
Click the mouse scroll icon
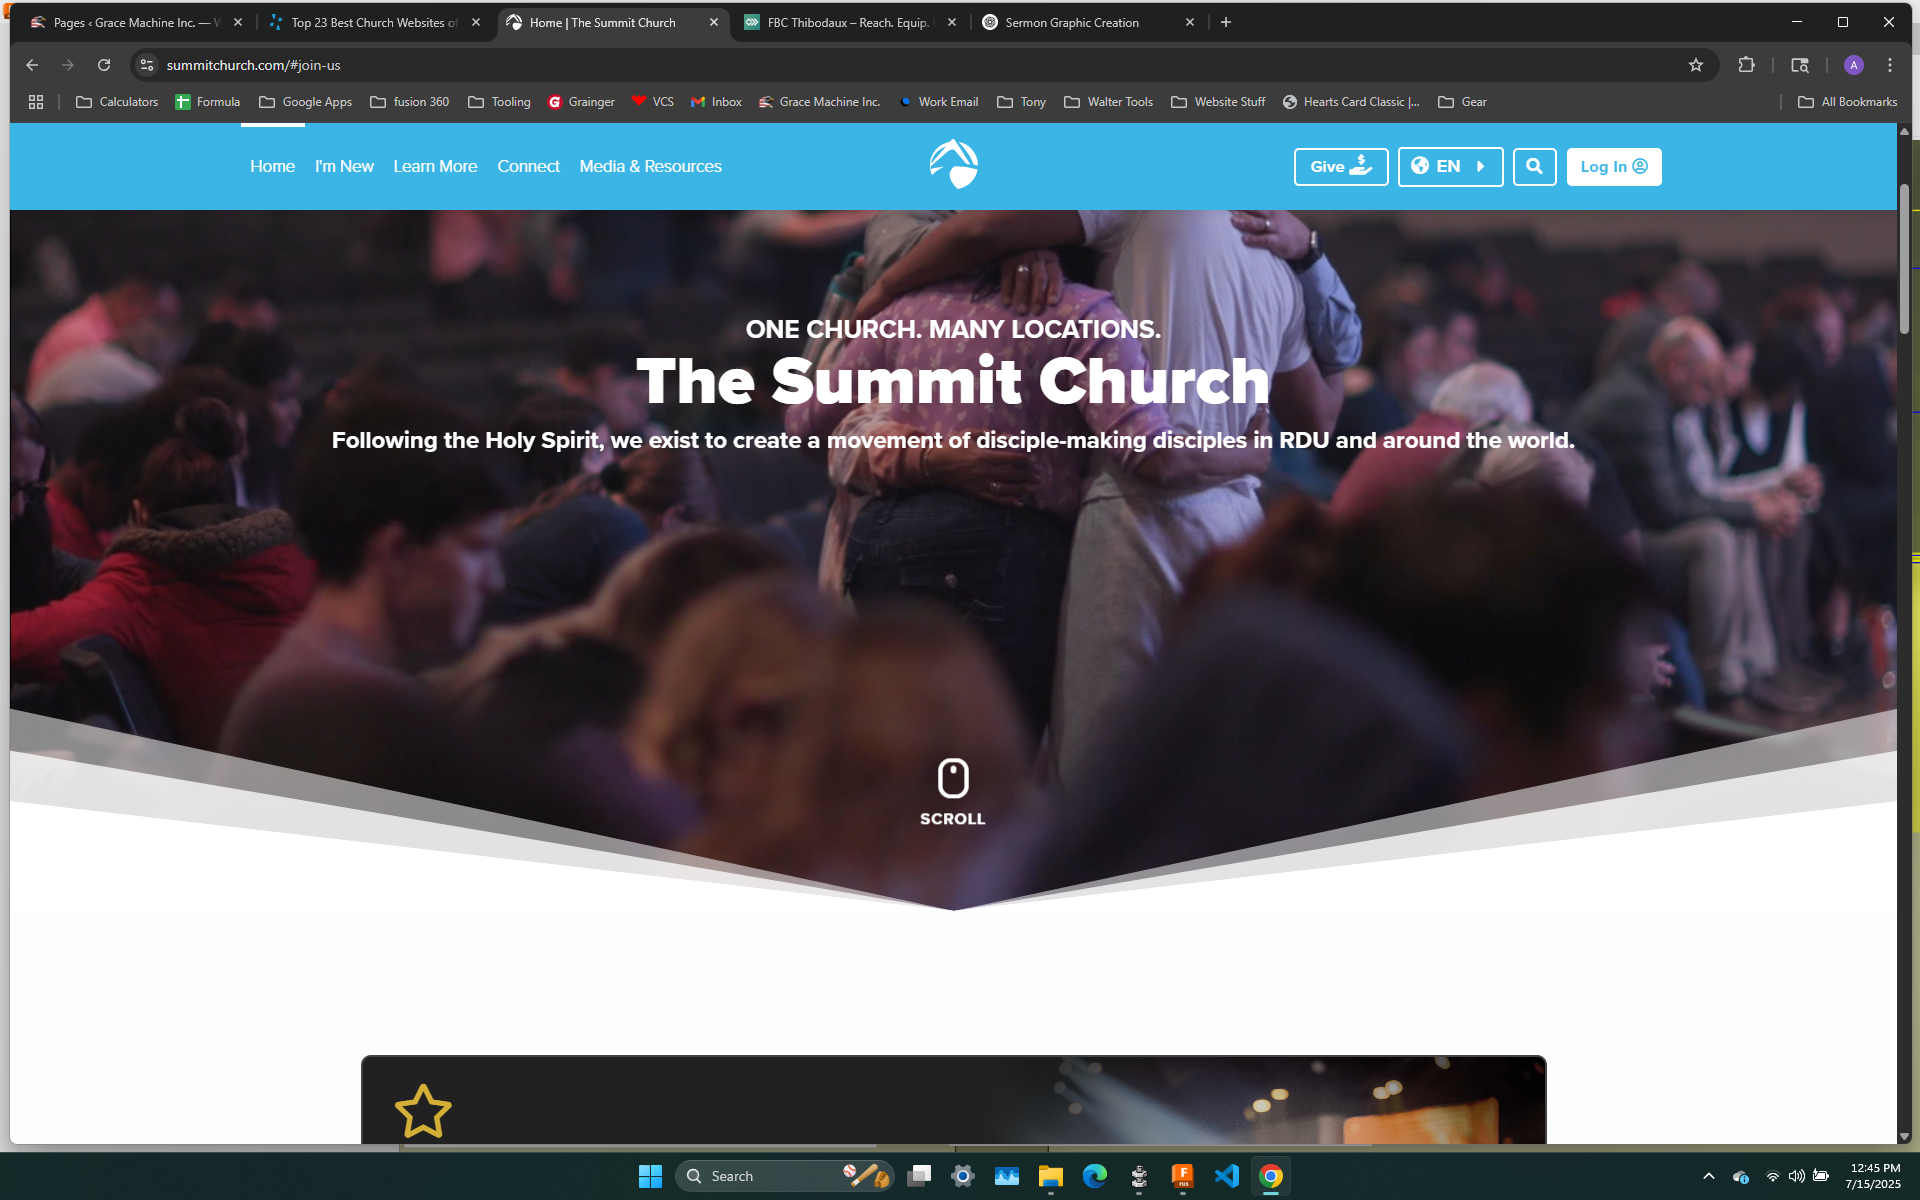(953, 778)
